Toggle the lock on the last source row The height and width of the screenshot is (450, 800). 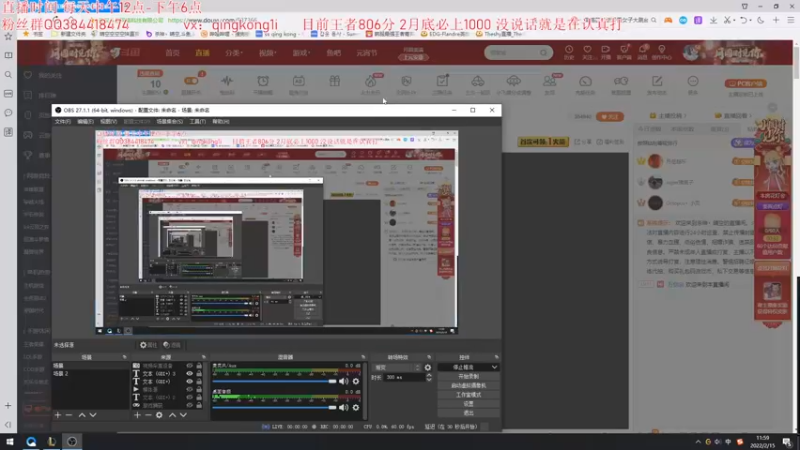[x=199, y=405]
